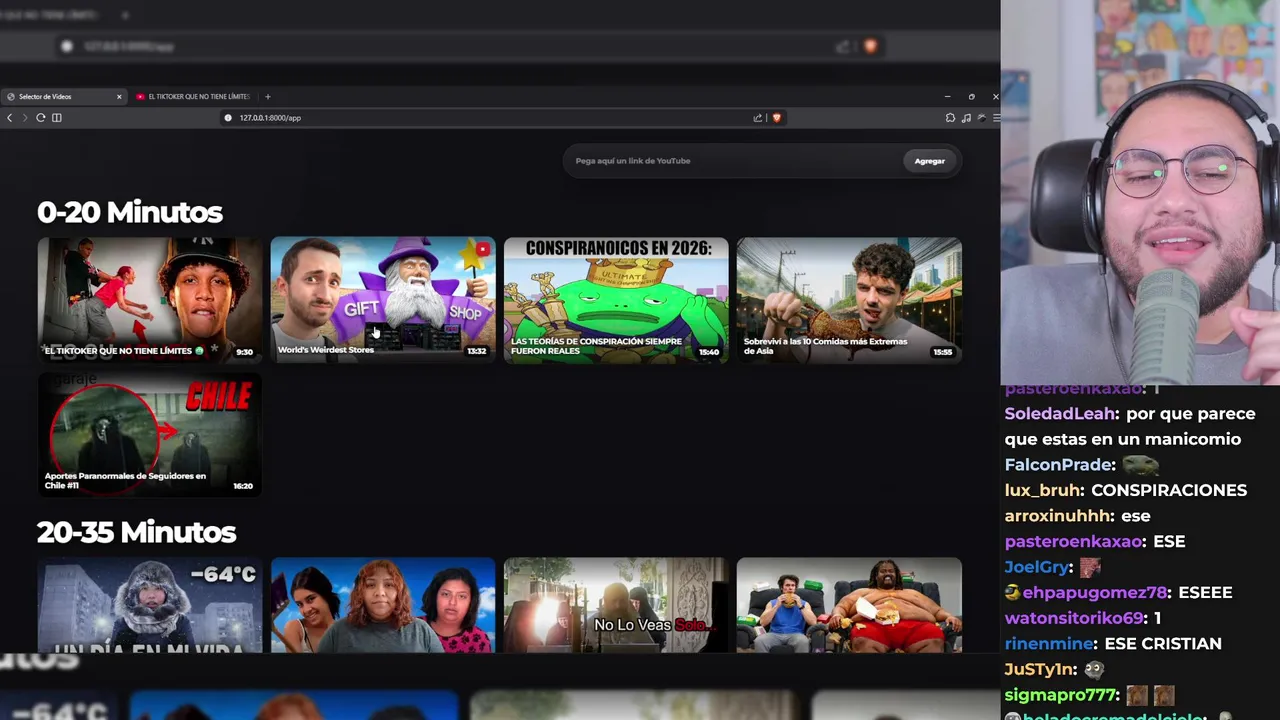Go back with the browser back arrow
Viewport: 1280px width, 720px height.
coord(10,118)
